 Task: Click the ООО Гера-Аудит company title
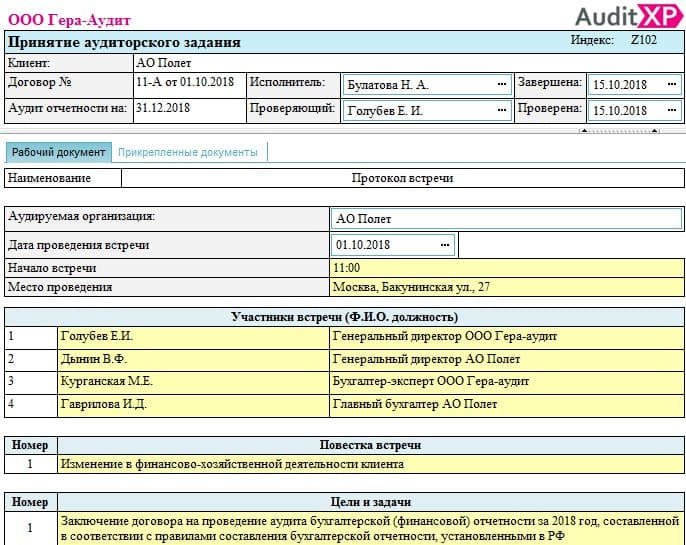68,20
